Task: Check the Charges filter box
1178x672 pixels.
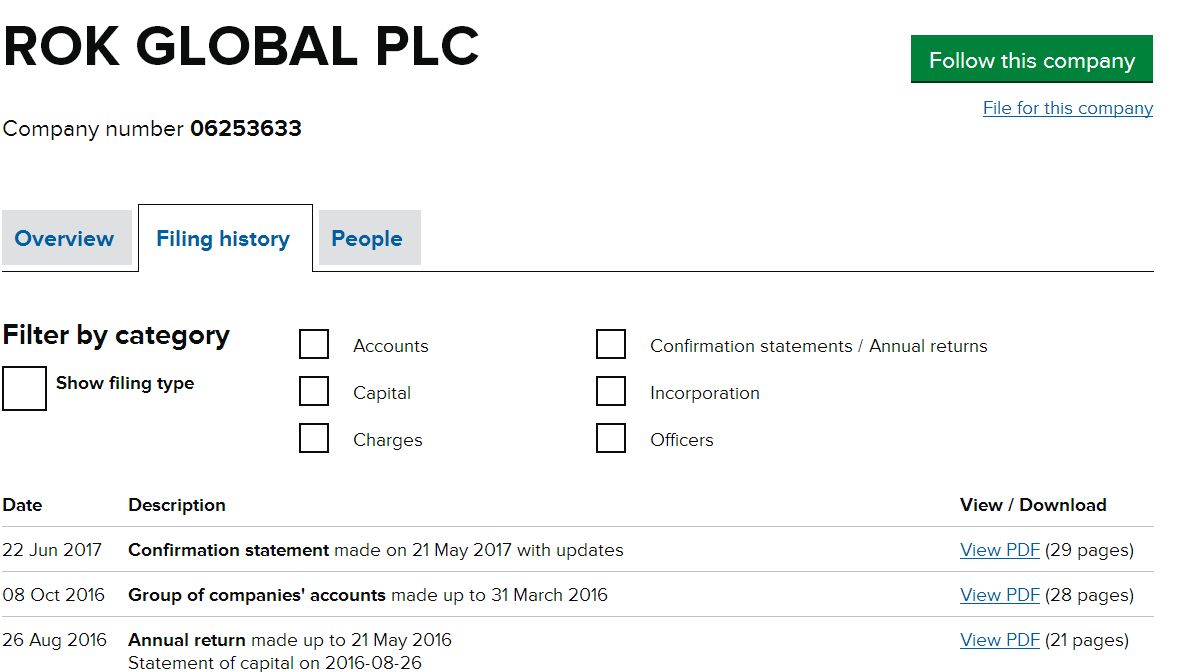Action: [x=314, y=438]
